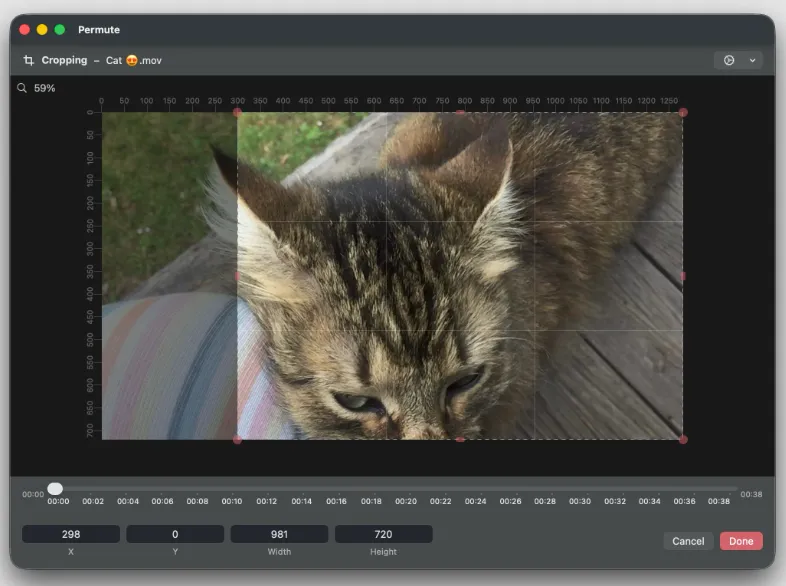Click the Done button
Screen dimensions: 786x586
[x=741, y=541]
